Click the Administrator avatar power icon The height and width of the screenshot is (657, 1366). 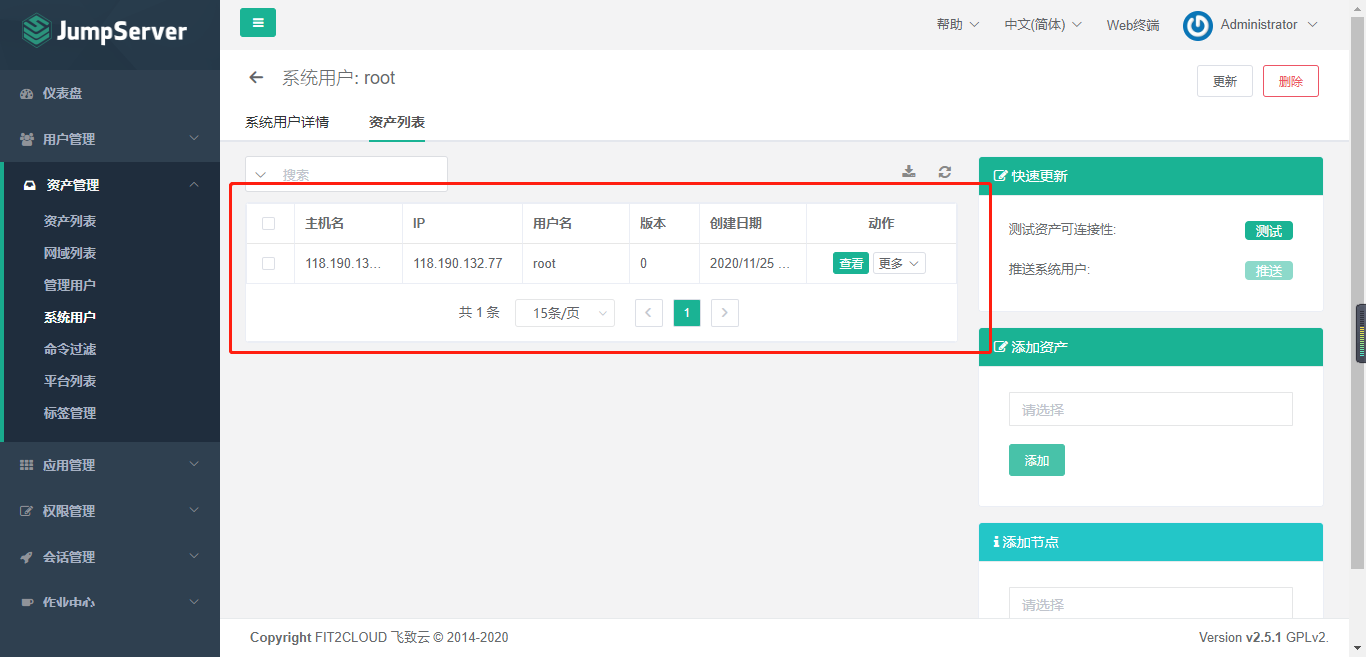click(1197, 25)
